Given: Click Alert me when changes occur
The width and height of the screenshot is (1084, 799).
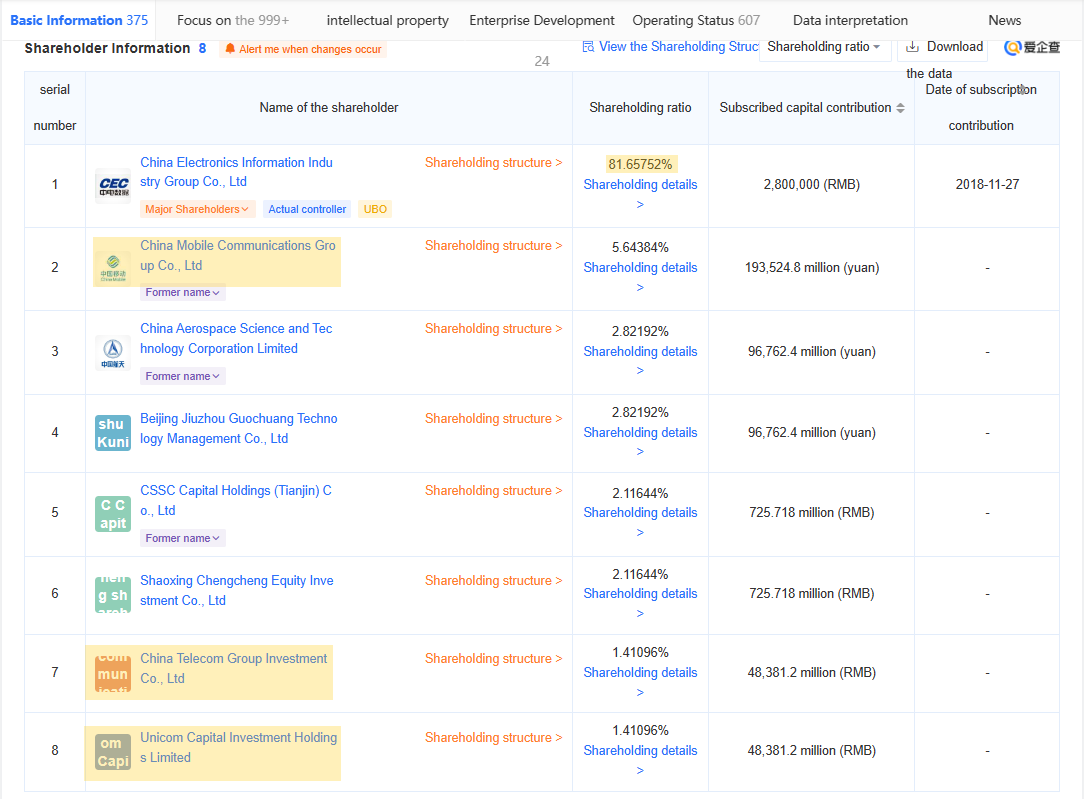Looking at the screenshot, I should pos(303,49).
